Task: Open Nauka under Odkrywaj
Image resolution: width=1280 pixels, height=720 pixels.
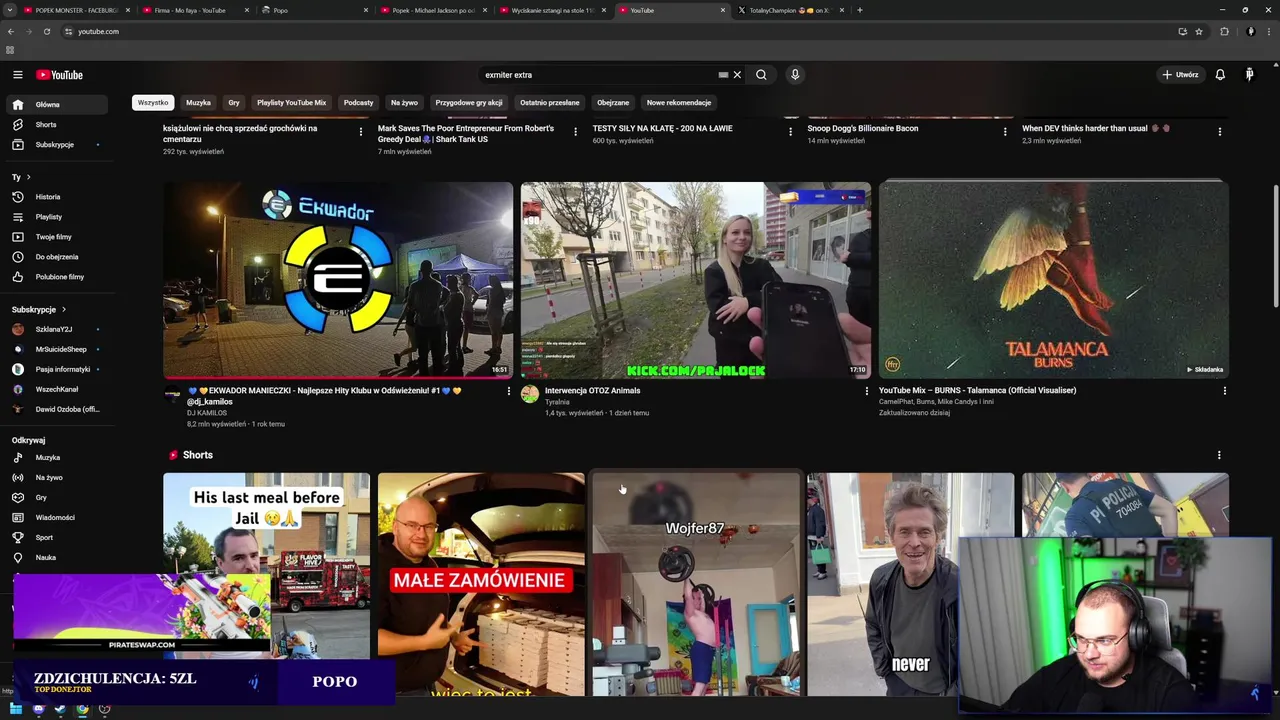Action: tap(58, 557)
